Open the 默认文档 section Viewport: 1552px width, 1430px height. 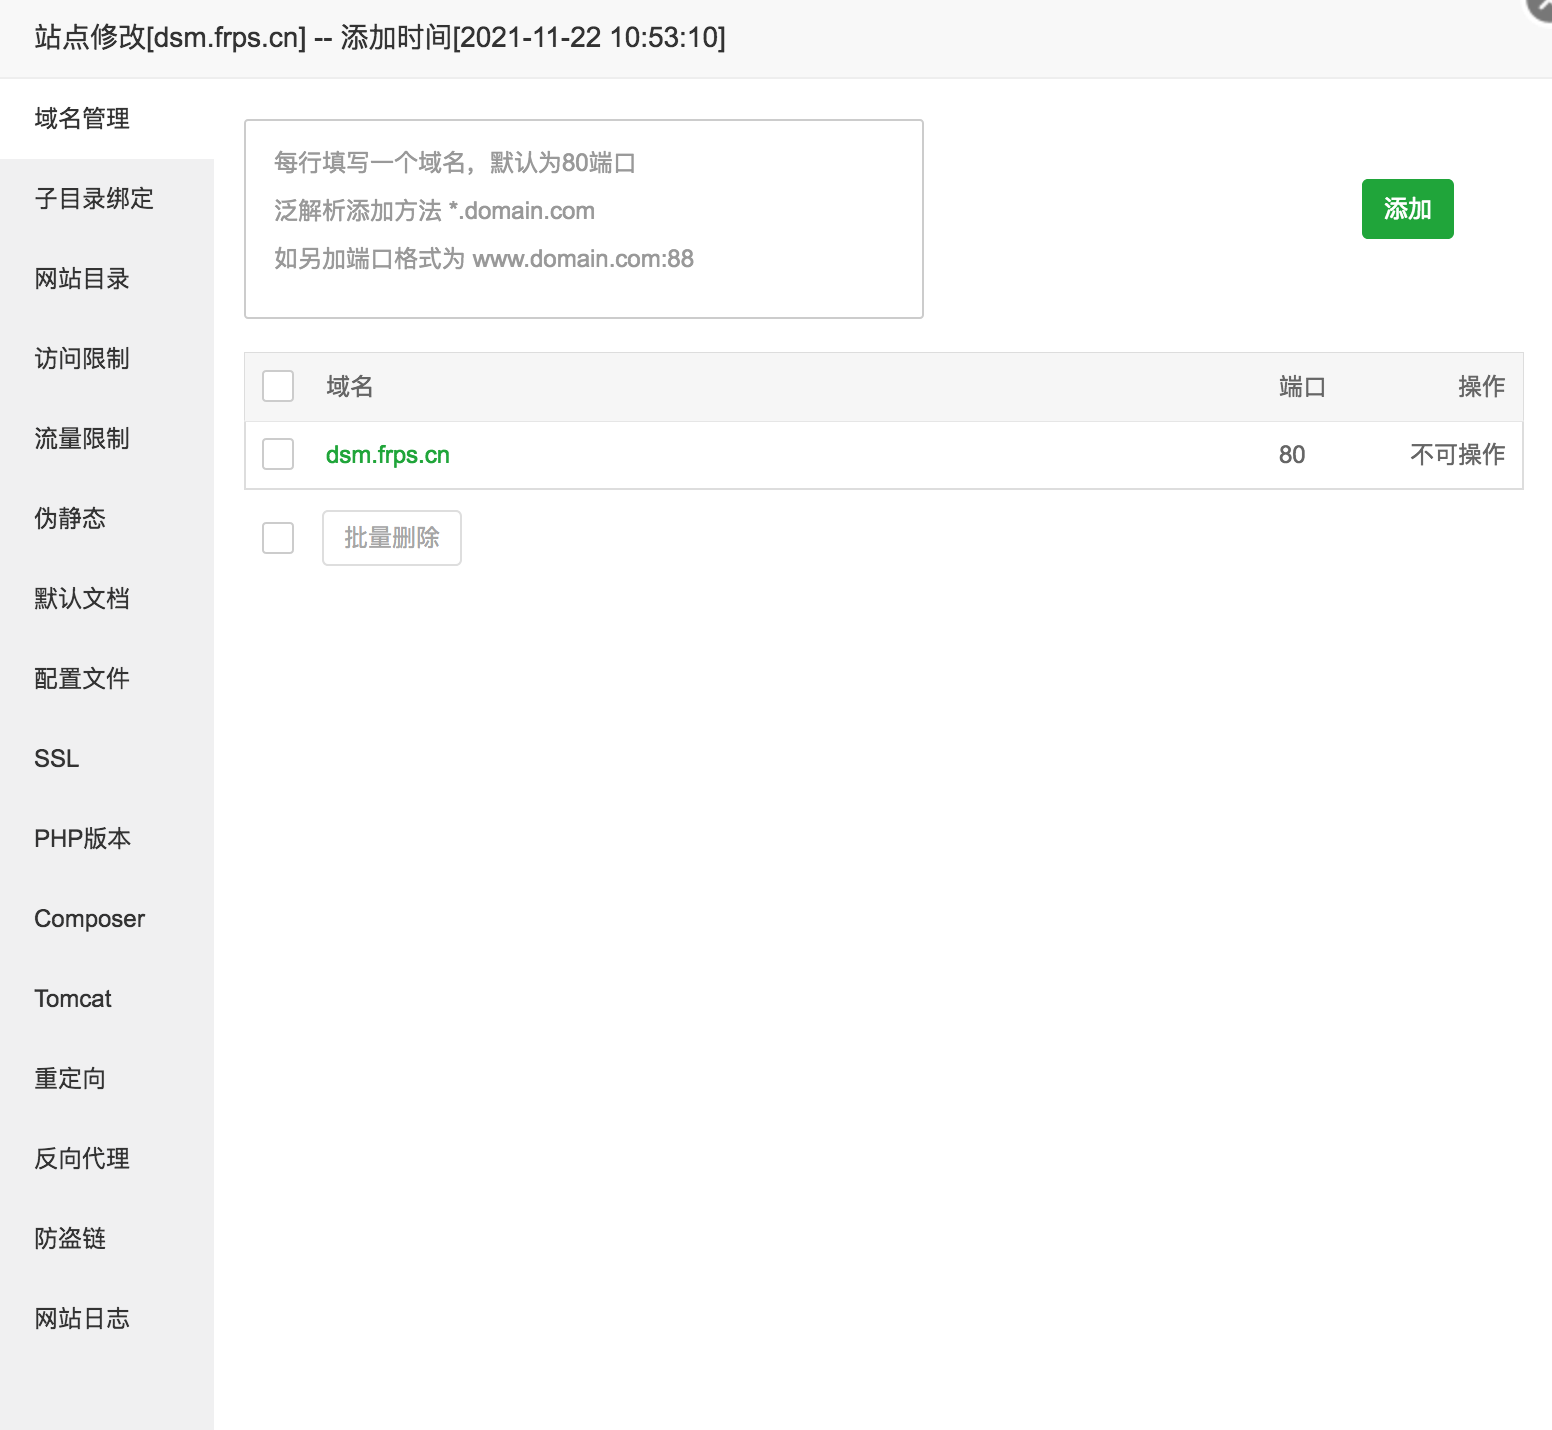pos(81,598)
